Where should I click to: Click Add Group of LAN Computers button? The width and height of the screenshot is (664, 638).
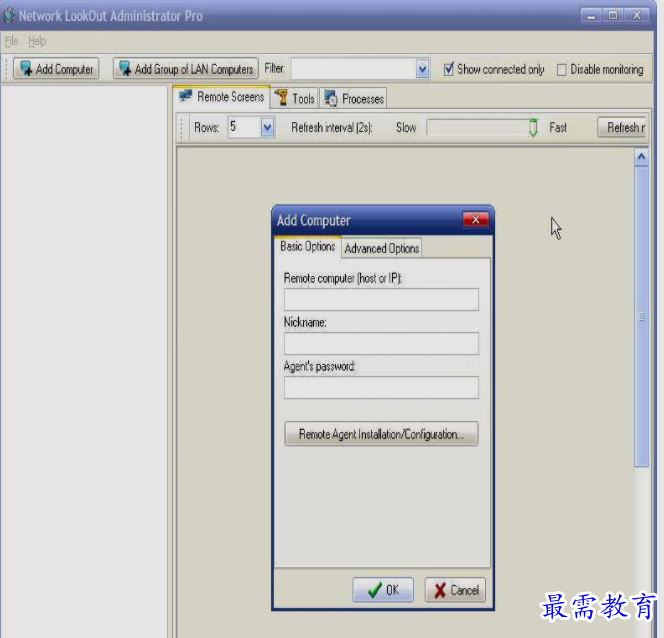tap(185, 69)
